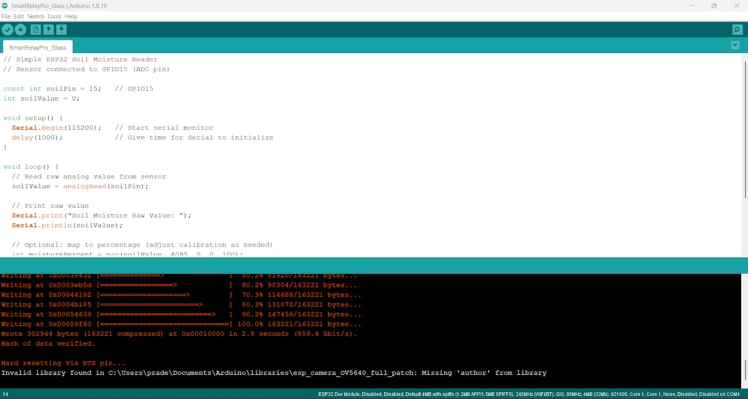Place cursor on the soilPin declaration line

(78, 89)
